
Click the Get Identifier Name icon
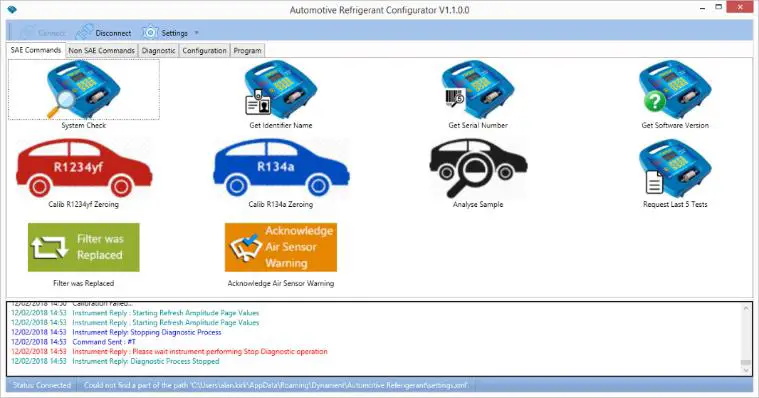281,90
